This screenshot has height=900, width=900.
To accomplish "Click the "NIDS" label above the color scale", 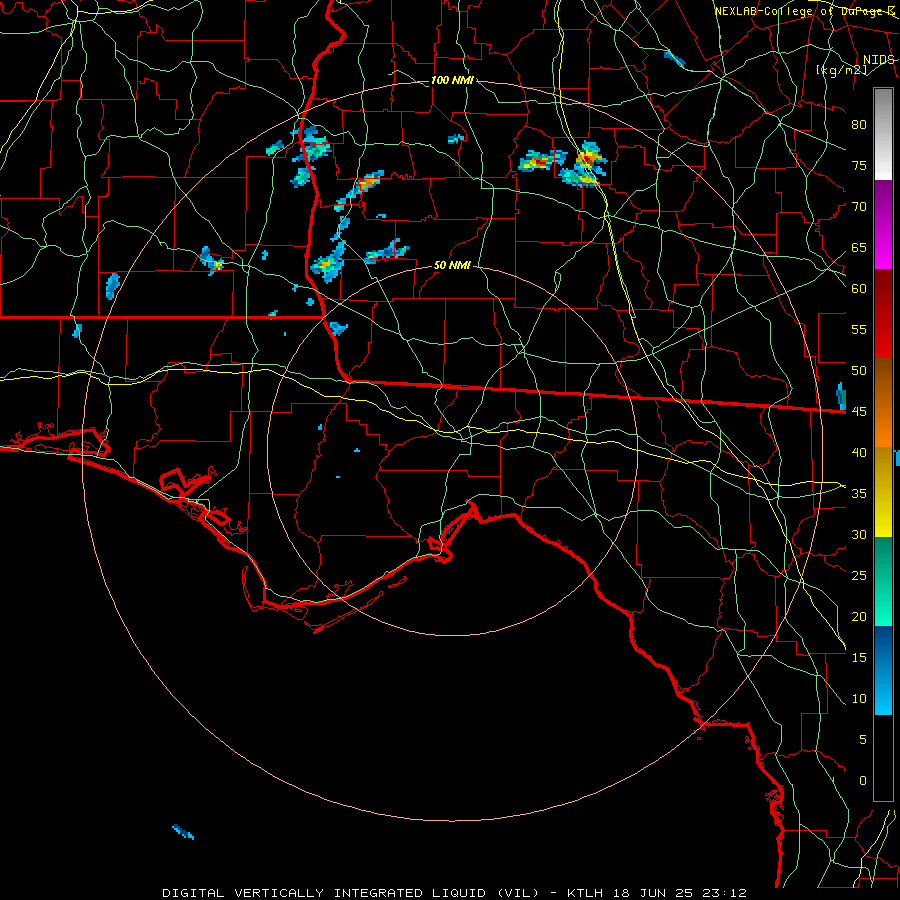I will [879, 60].
